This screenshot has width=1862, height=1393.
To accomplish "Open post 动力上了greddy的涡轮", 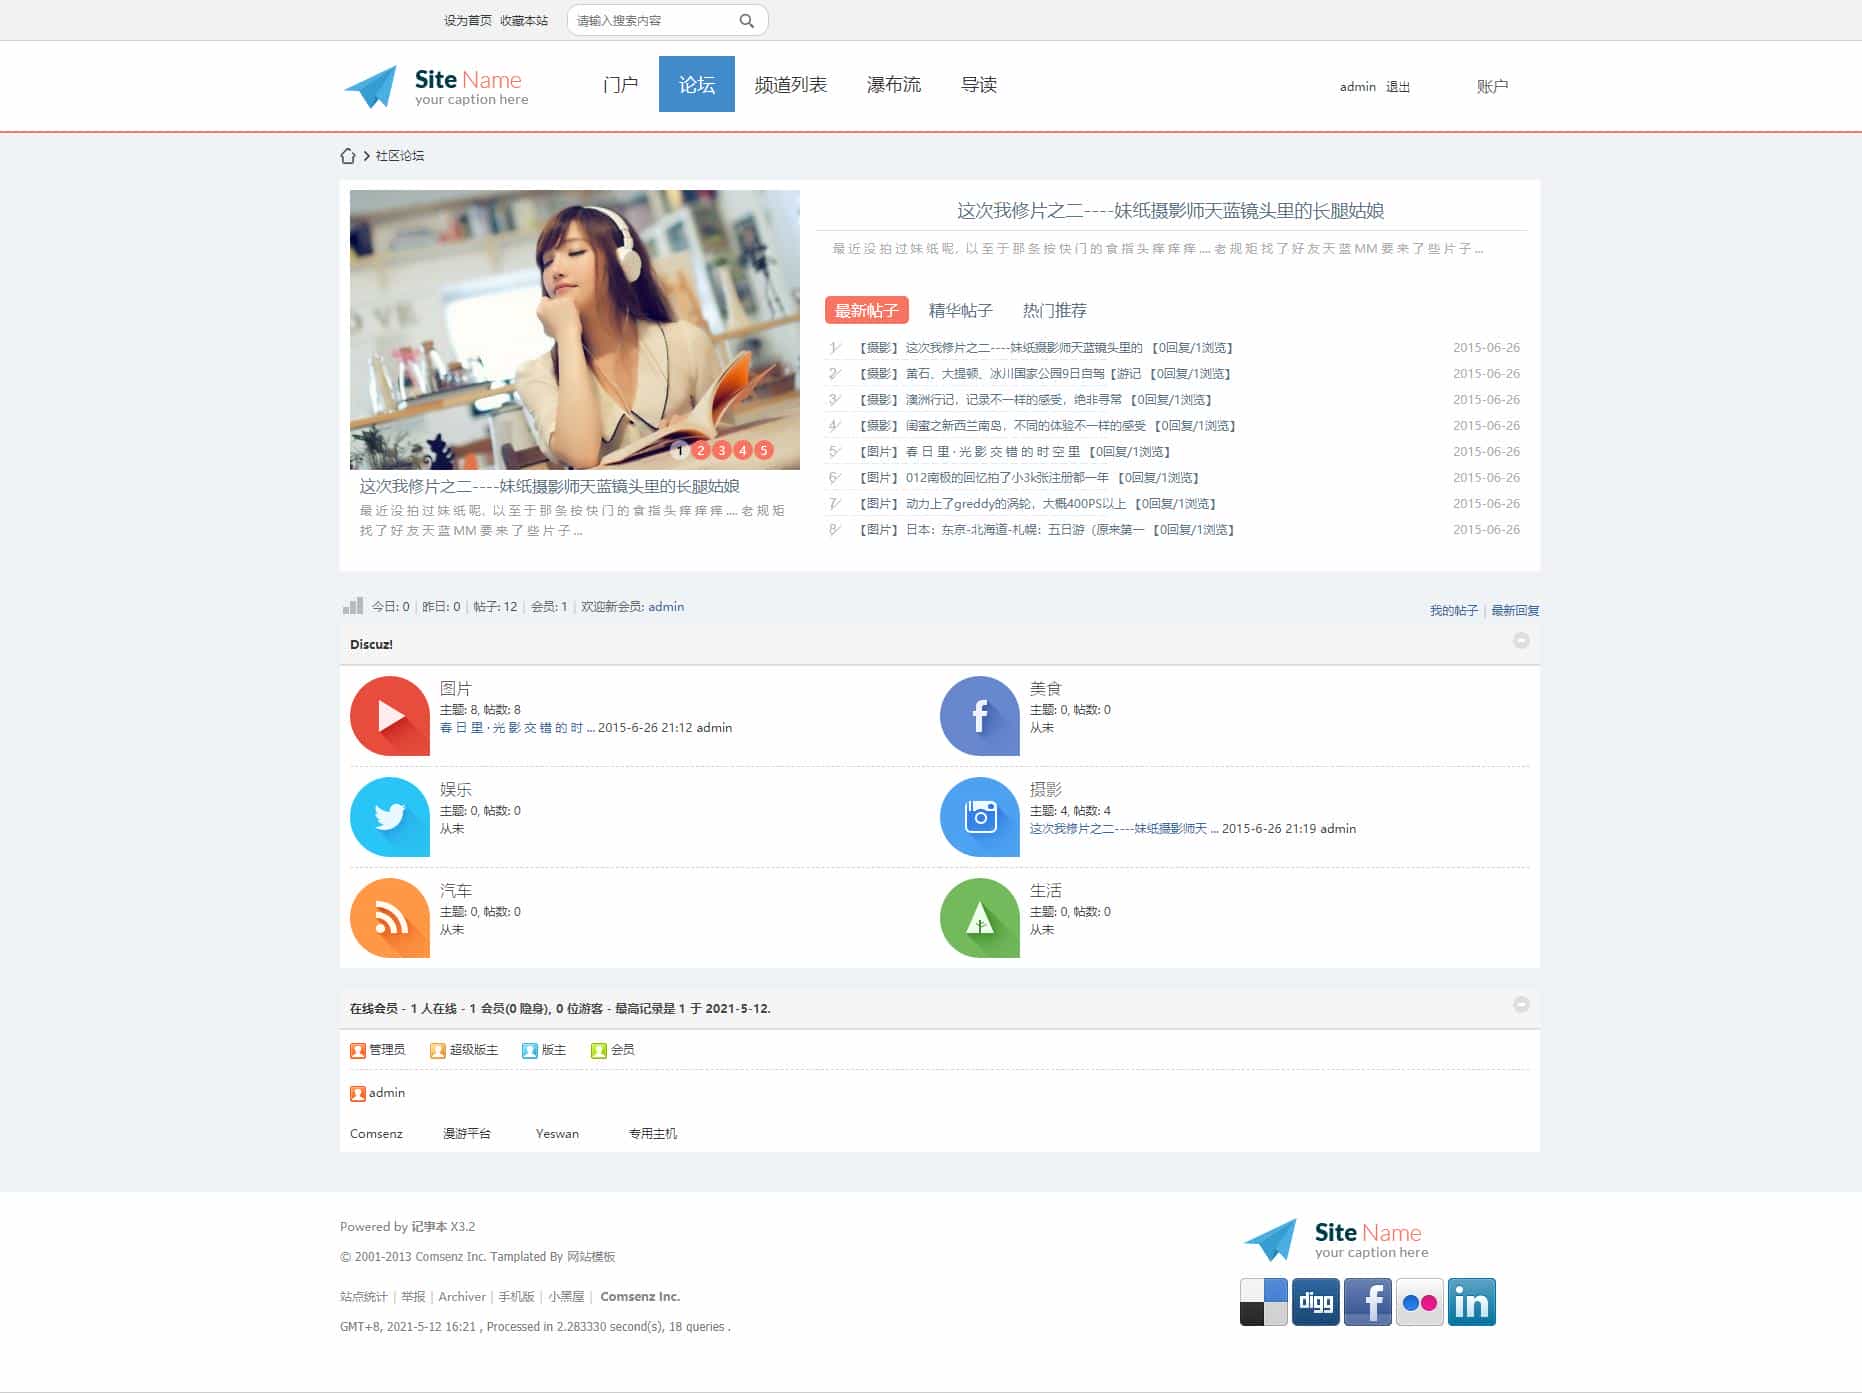I will coord(1016,504).
